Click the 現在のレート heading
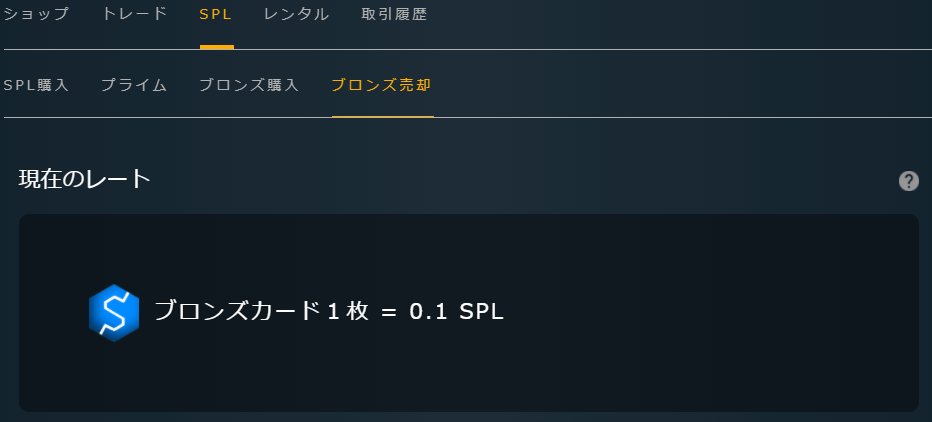Viewport: 932px width, 422px height. tap(84, 179)
